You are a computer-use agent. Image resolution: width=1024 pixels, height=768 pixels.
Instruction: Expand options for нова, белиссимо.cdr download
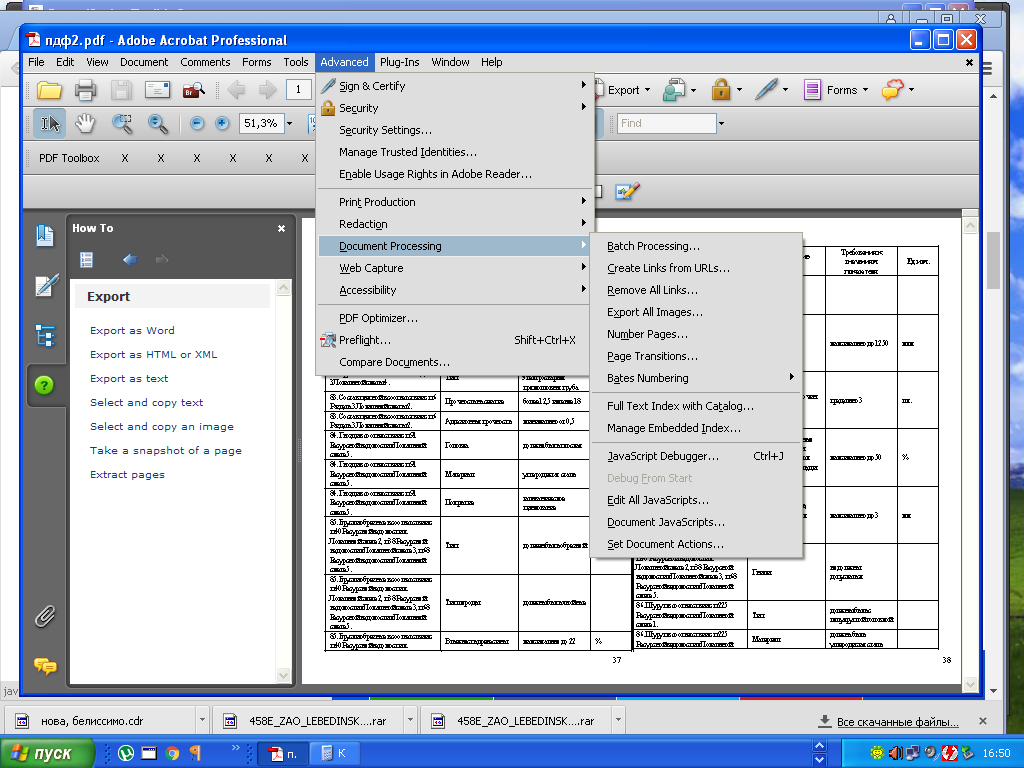[x=202, y=720]
